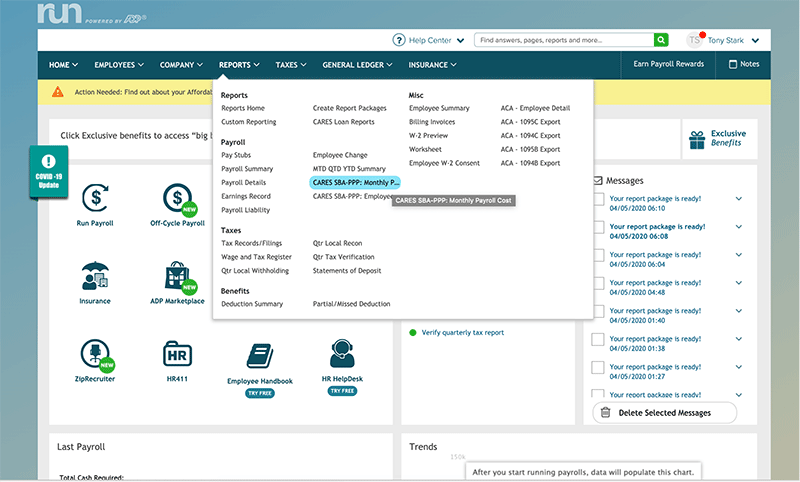Expand the 04:48 message chevron
Image resolution: width=800 pixels, height=482 pixels.
[739, 283]
